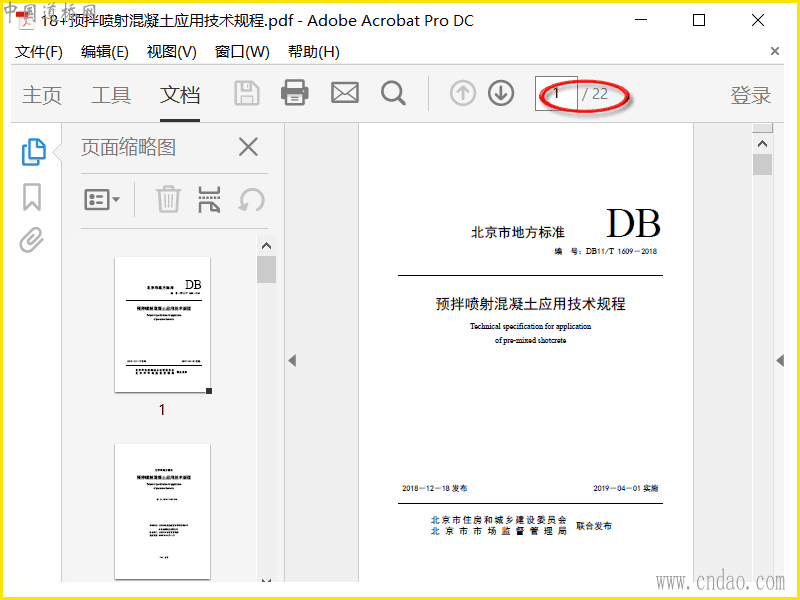
Task: Select the second page thumbnail
Action: pos(163,512)
